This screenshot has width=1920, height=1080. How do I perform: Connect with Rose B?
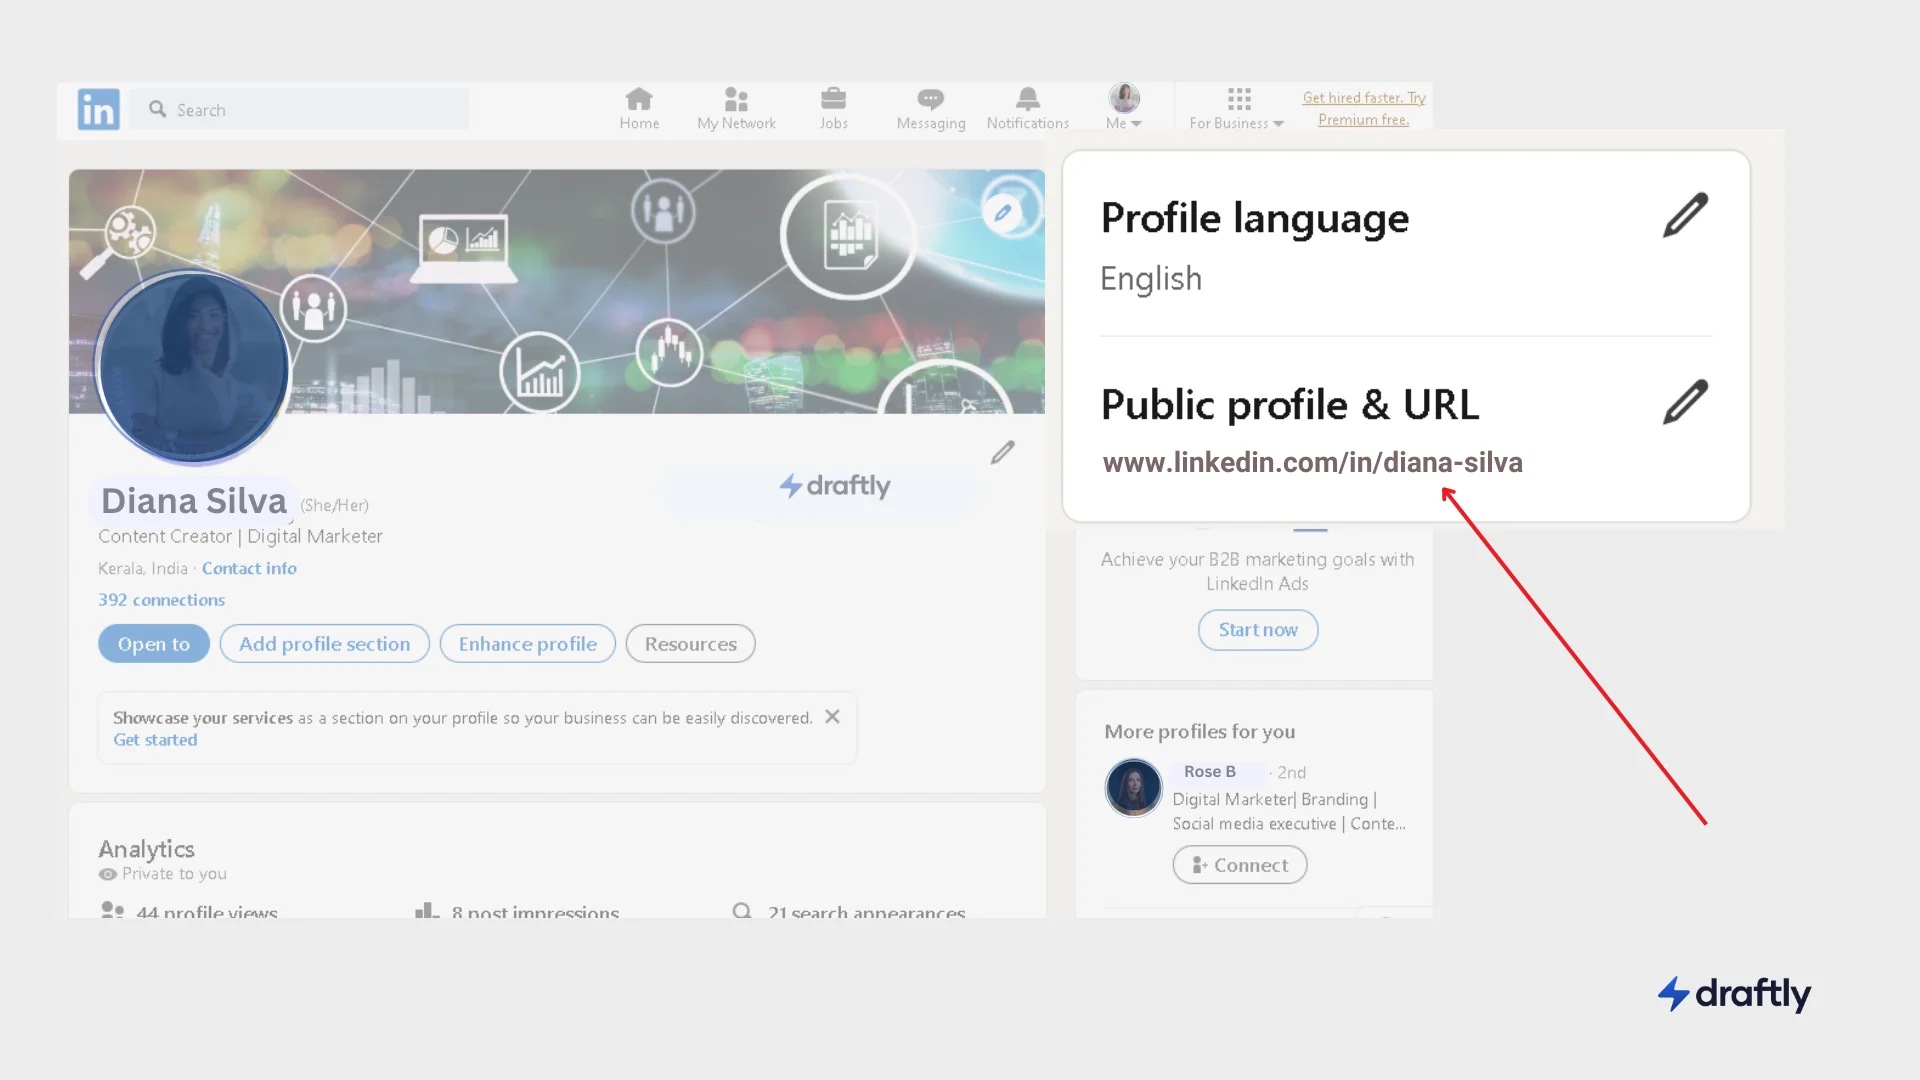point(1239,864)
